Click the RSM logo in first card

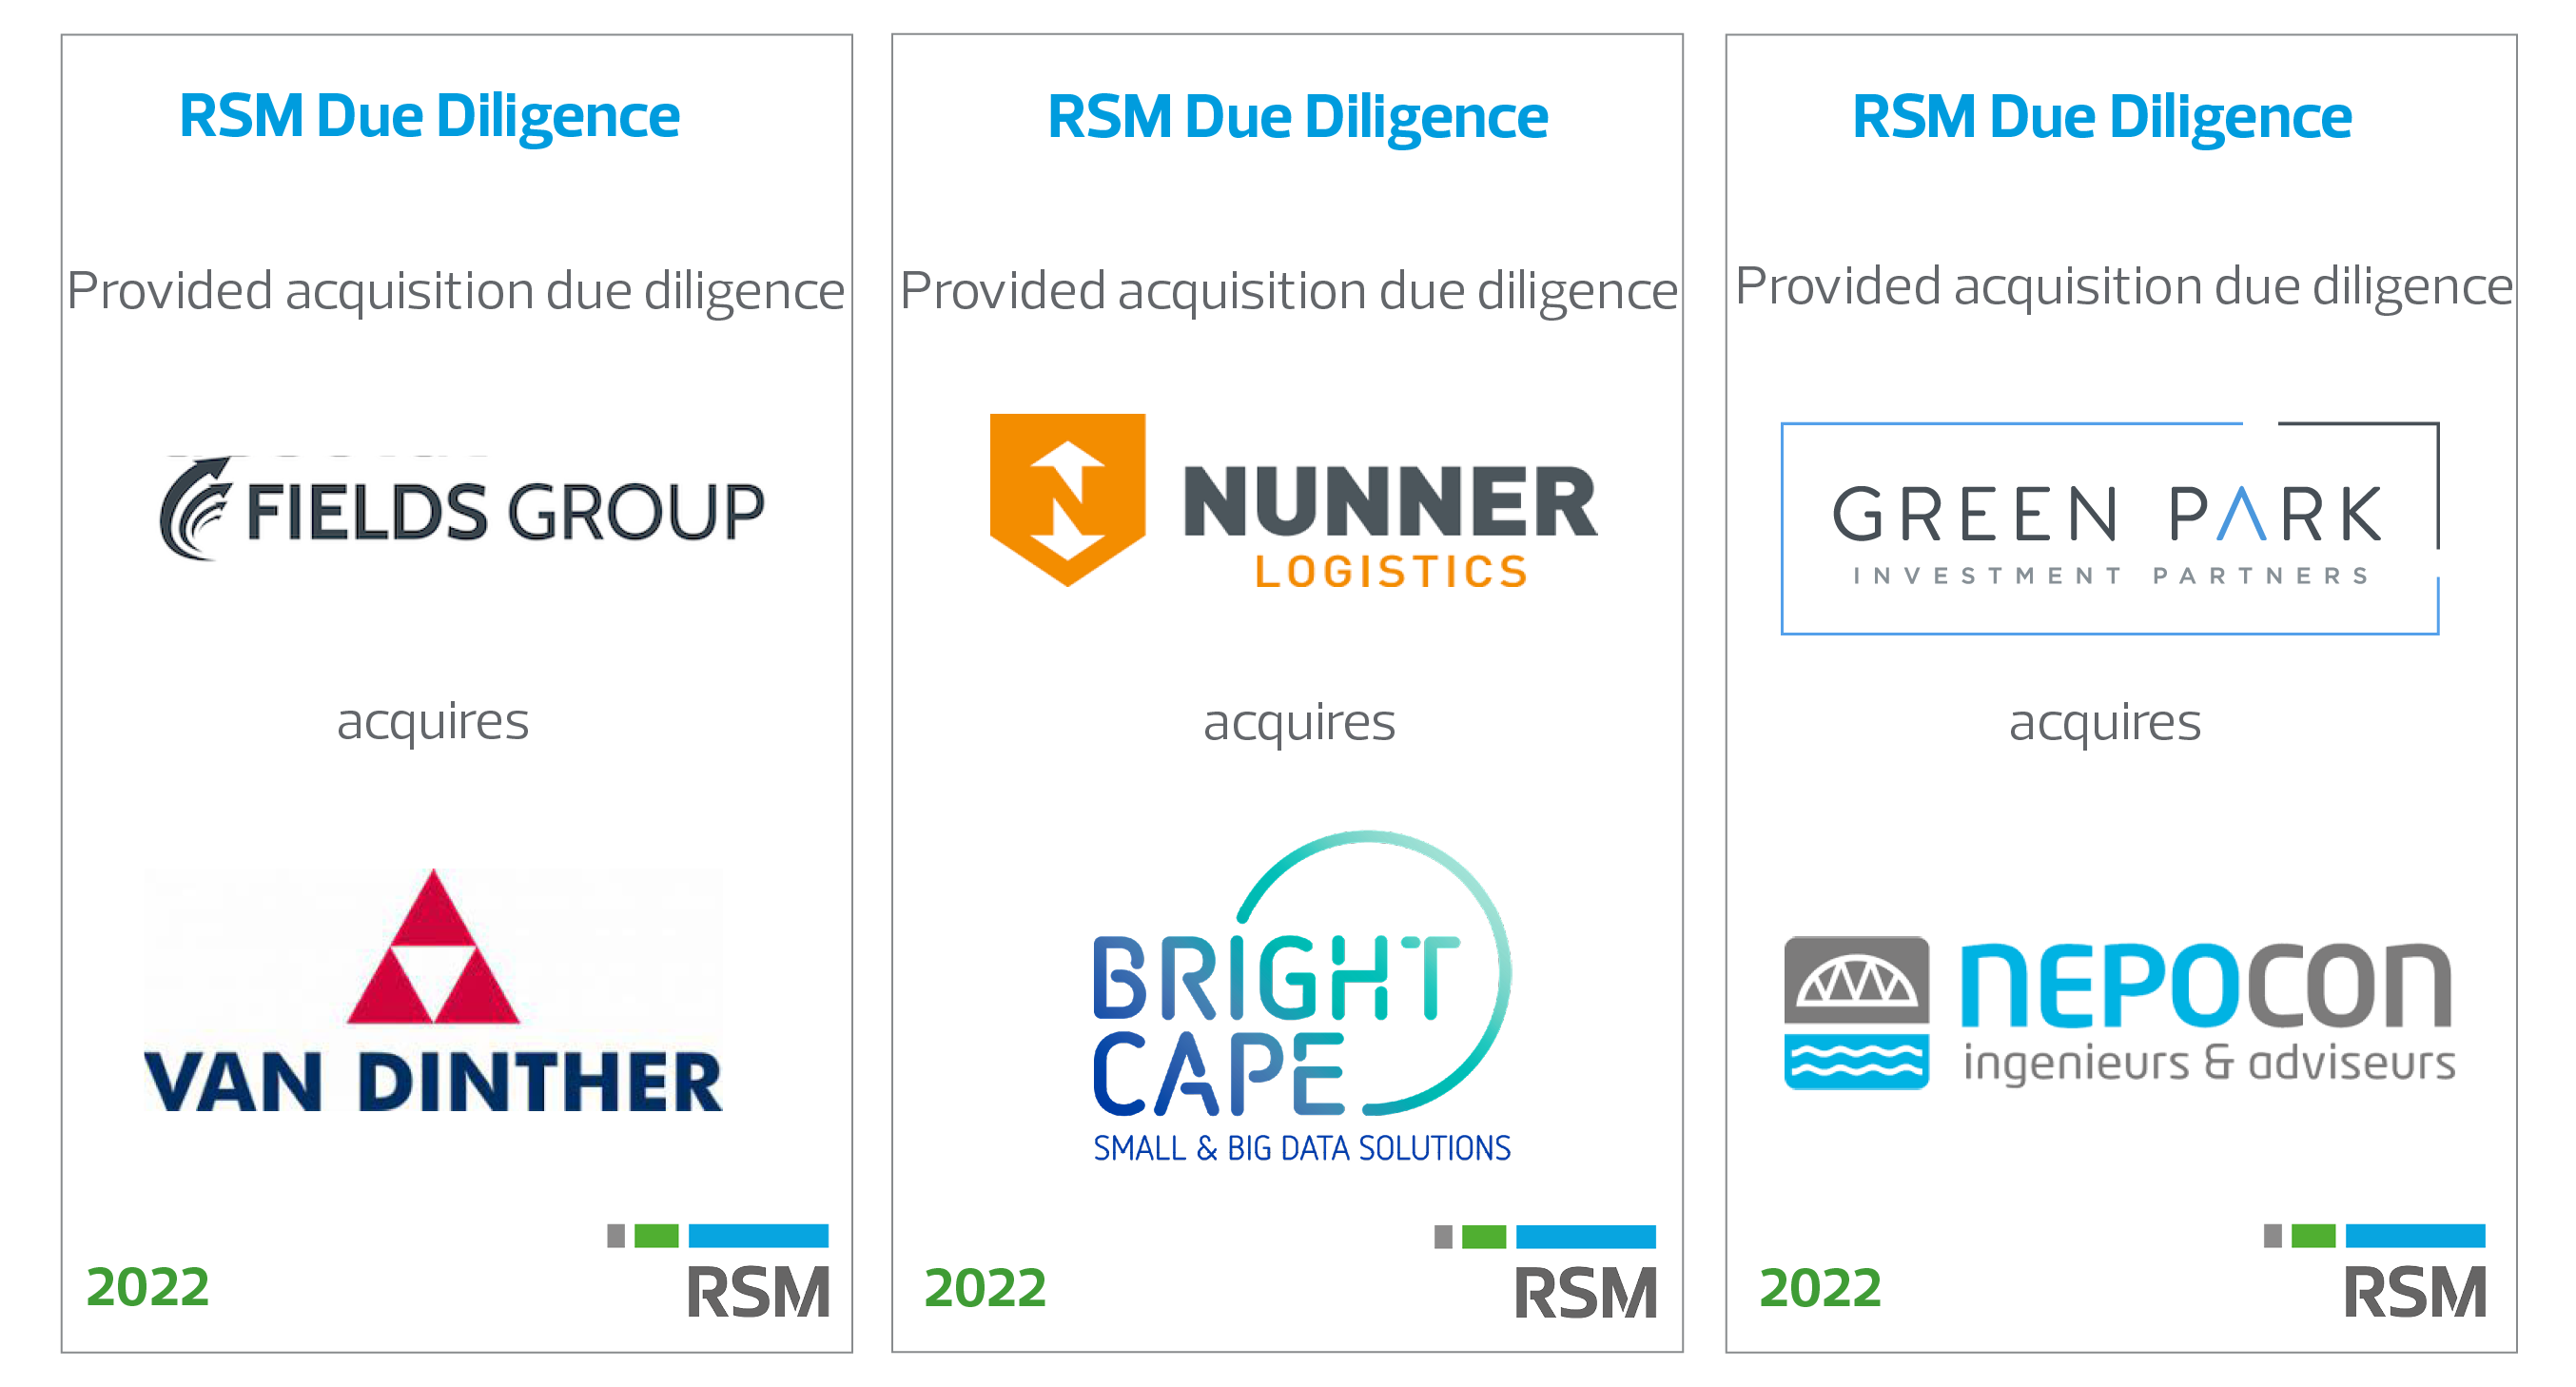[x=758, y=1291]
